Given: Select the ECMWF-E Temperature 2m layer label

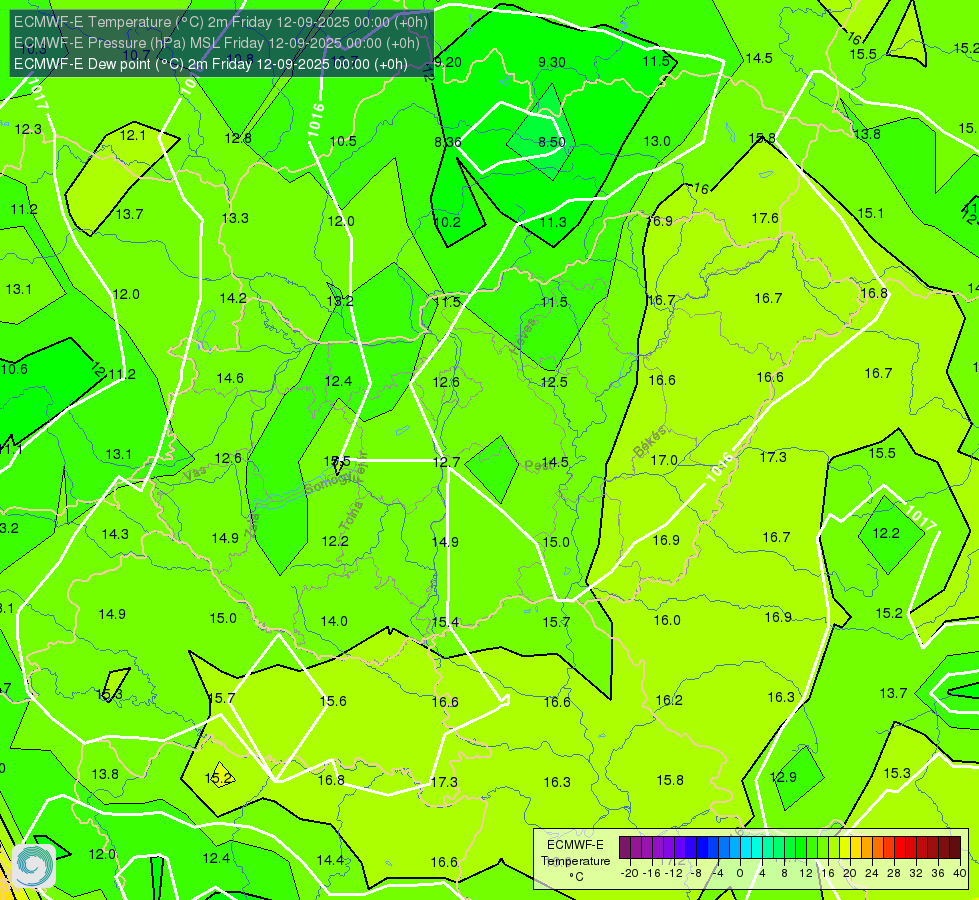Looking at the screenshot, I should [x=221, y=22].
